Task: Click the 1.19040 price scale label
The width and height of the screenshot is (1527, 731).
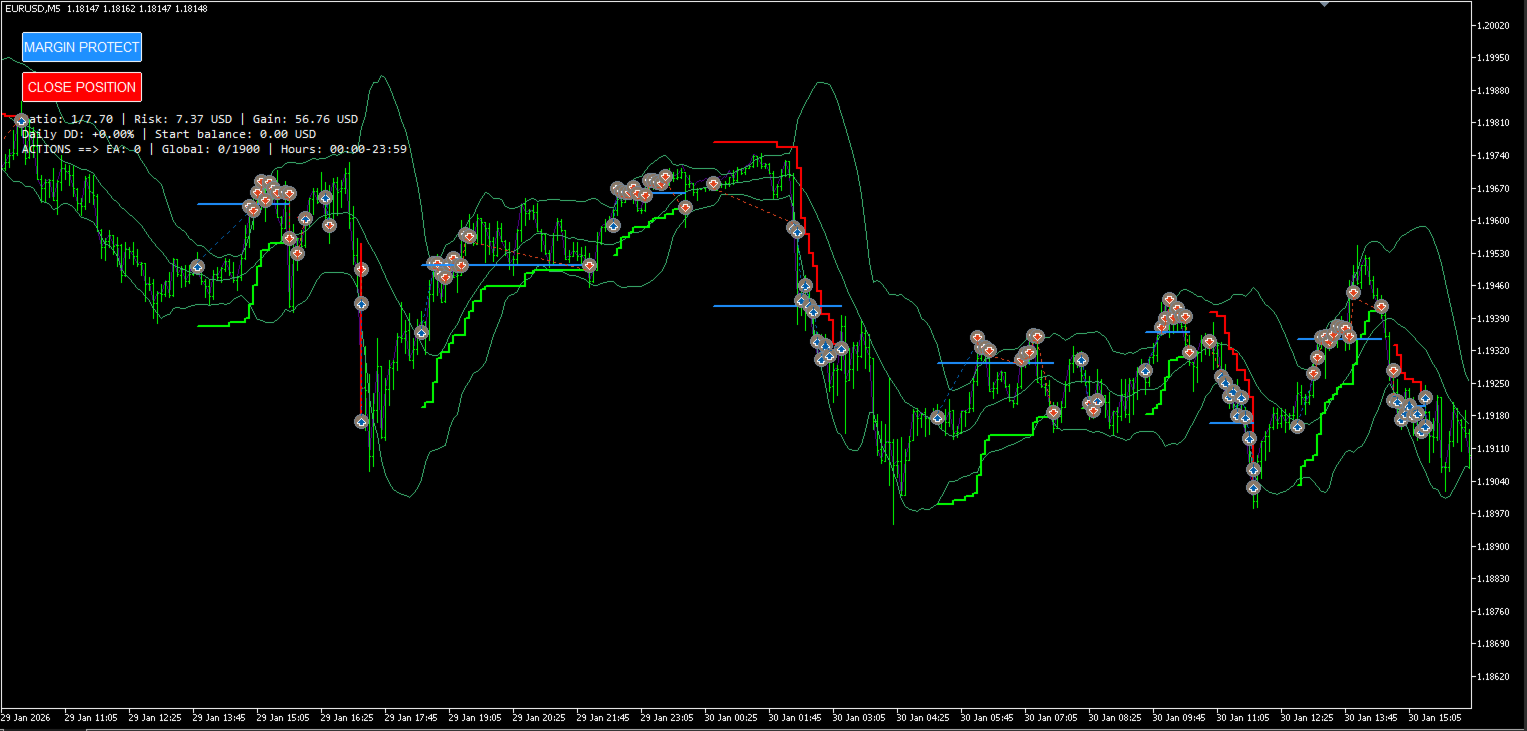Action: [x=1492, y=482]
